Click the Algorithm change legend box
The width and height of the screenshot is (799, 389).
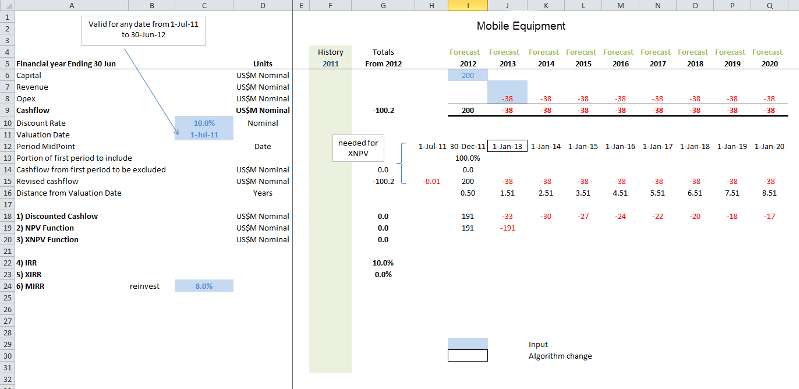click(468, 355)
